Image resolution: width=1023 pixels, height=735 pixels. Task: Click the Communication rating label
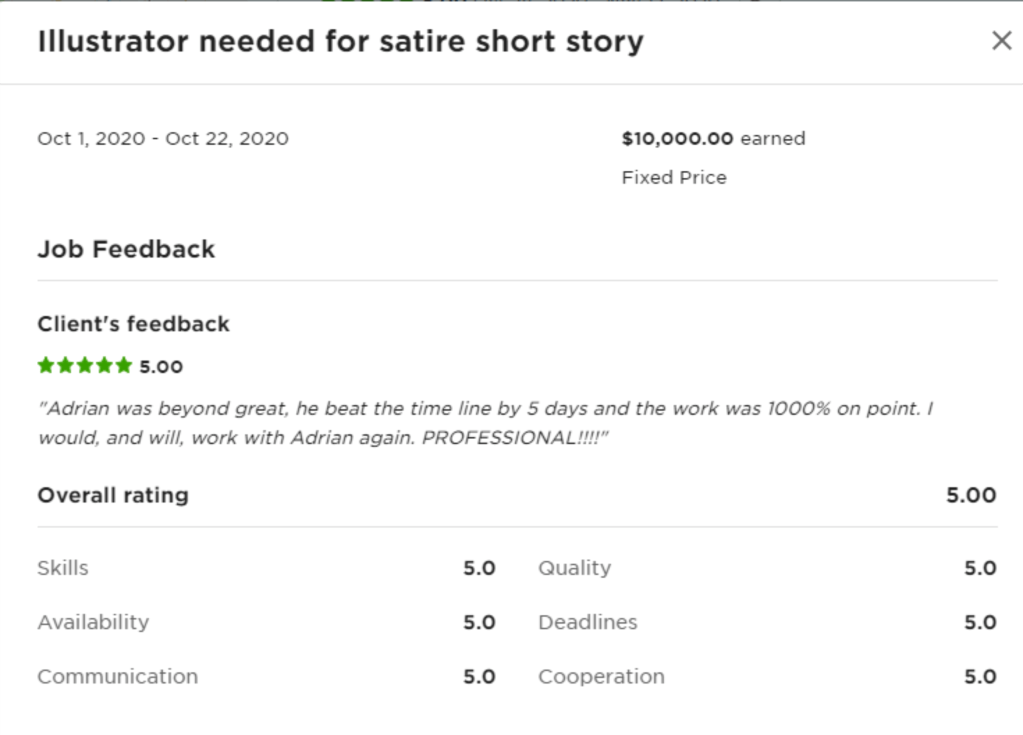point(117,677)
